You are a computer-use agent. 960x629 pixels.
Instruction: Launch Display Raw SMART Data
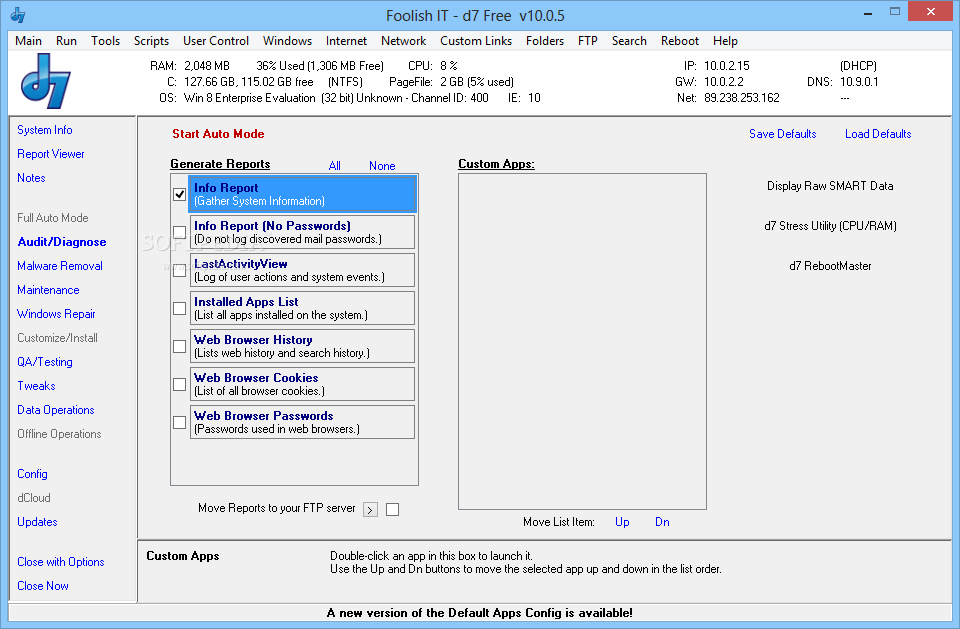coord(830,186)
